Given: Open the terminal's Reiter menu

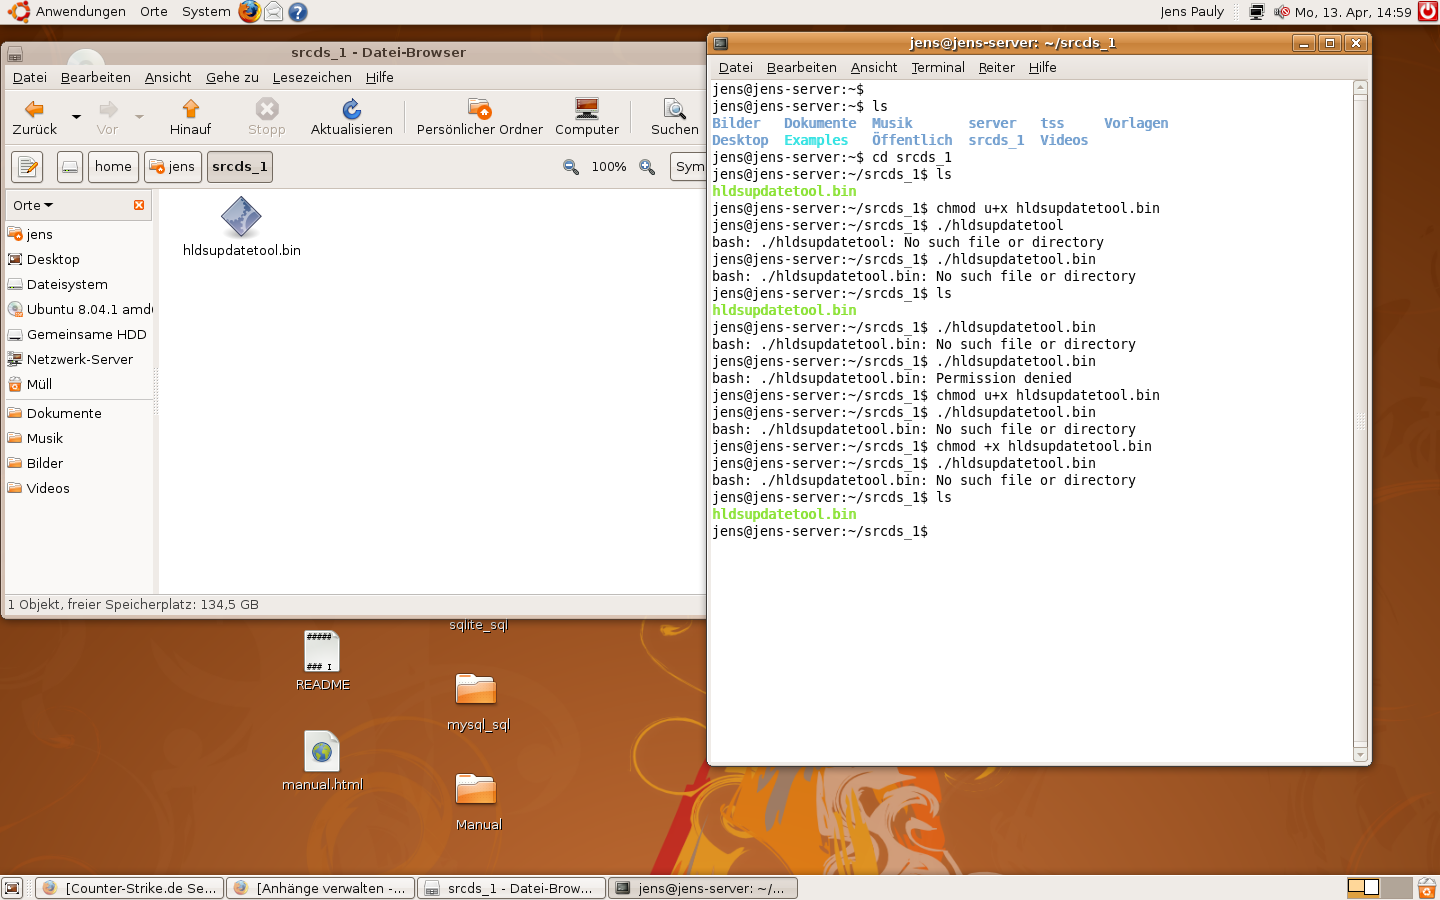Looking at the screenshot, I should [996, 67].
